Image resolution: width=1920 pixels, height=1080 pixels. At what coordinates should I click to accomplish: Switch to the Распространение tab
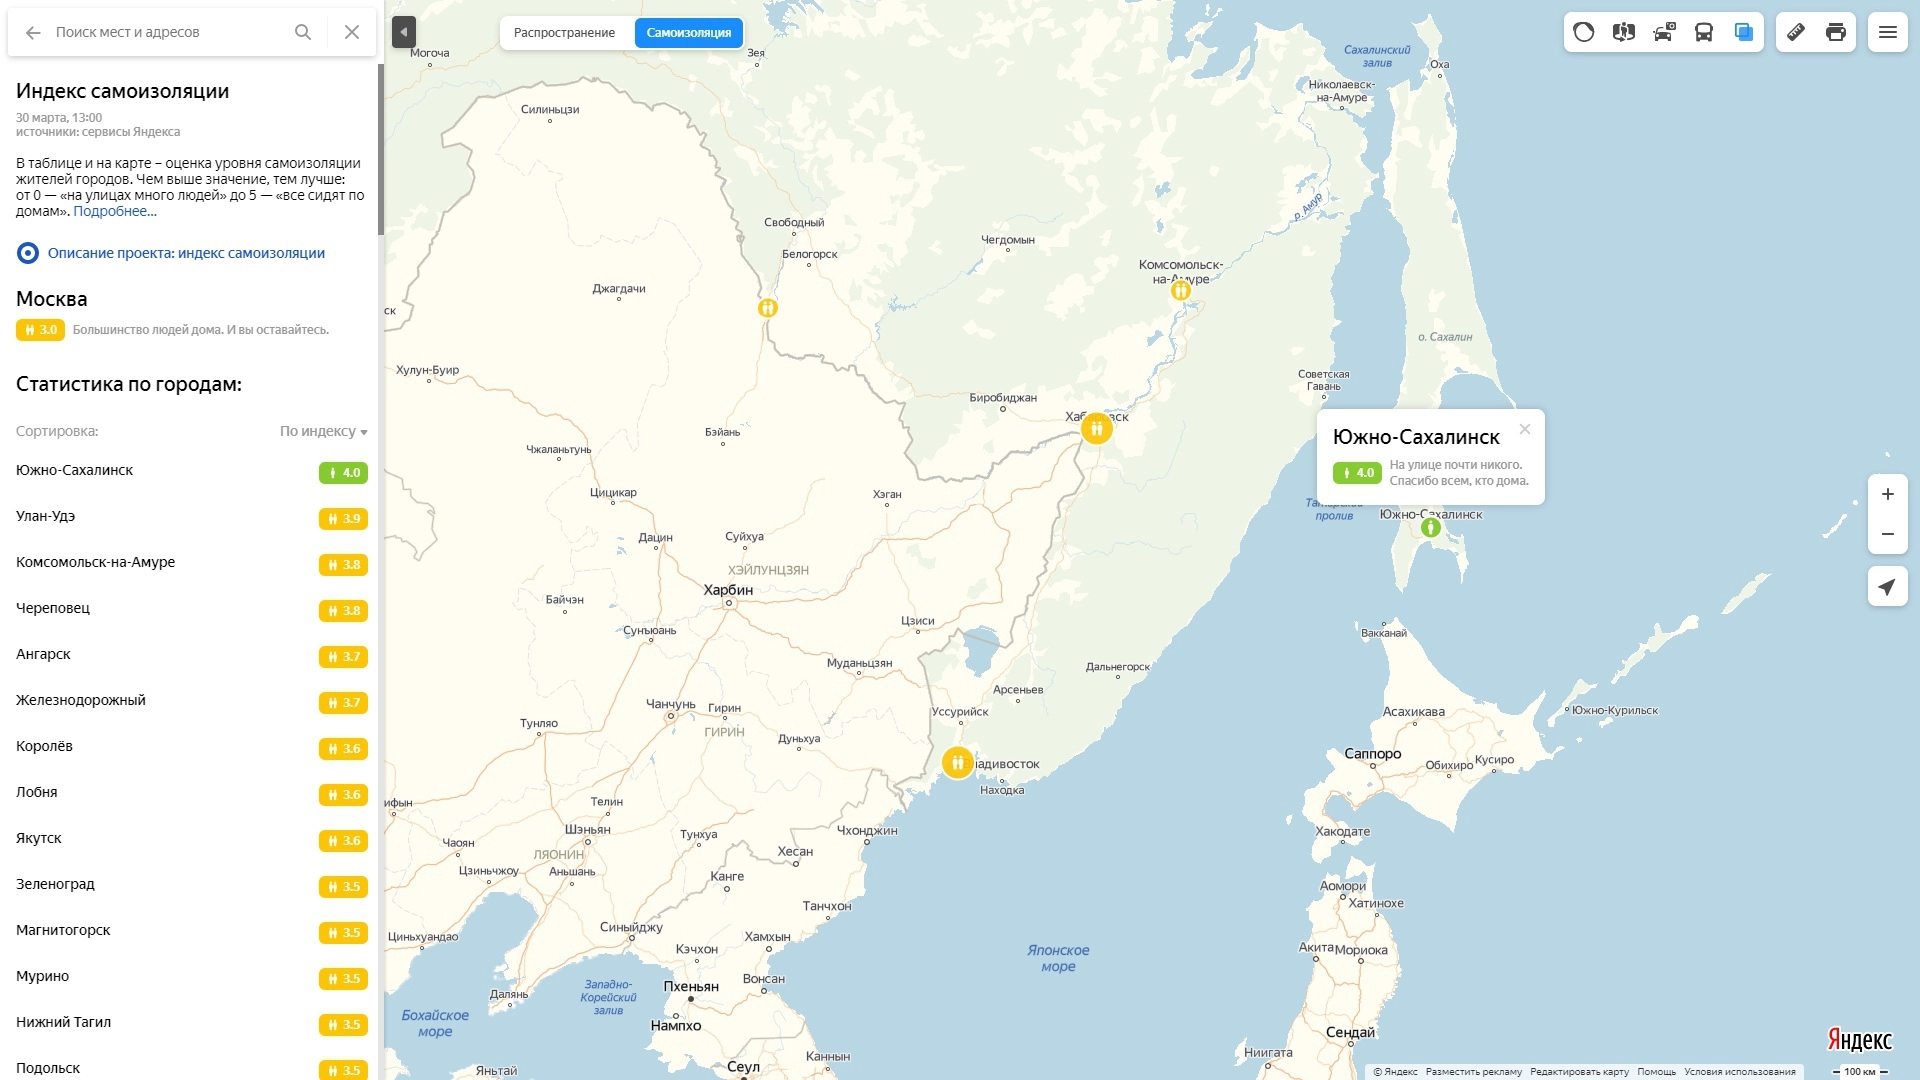point(565,32)
